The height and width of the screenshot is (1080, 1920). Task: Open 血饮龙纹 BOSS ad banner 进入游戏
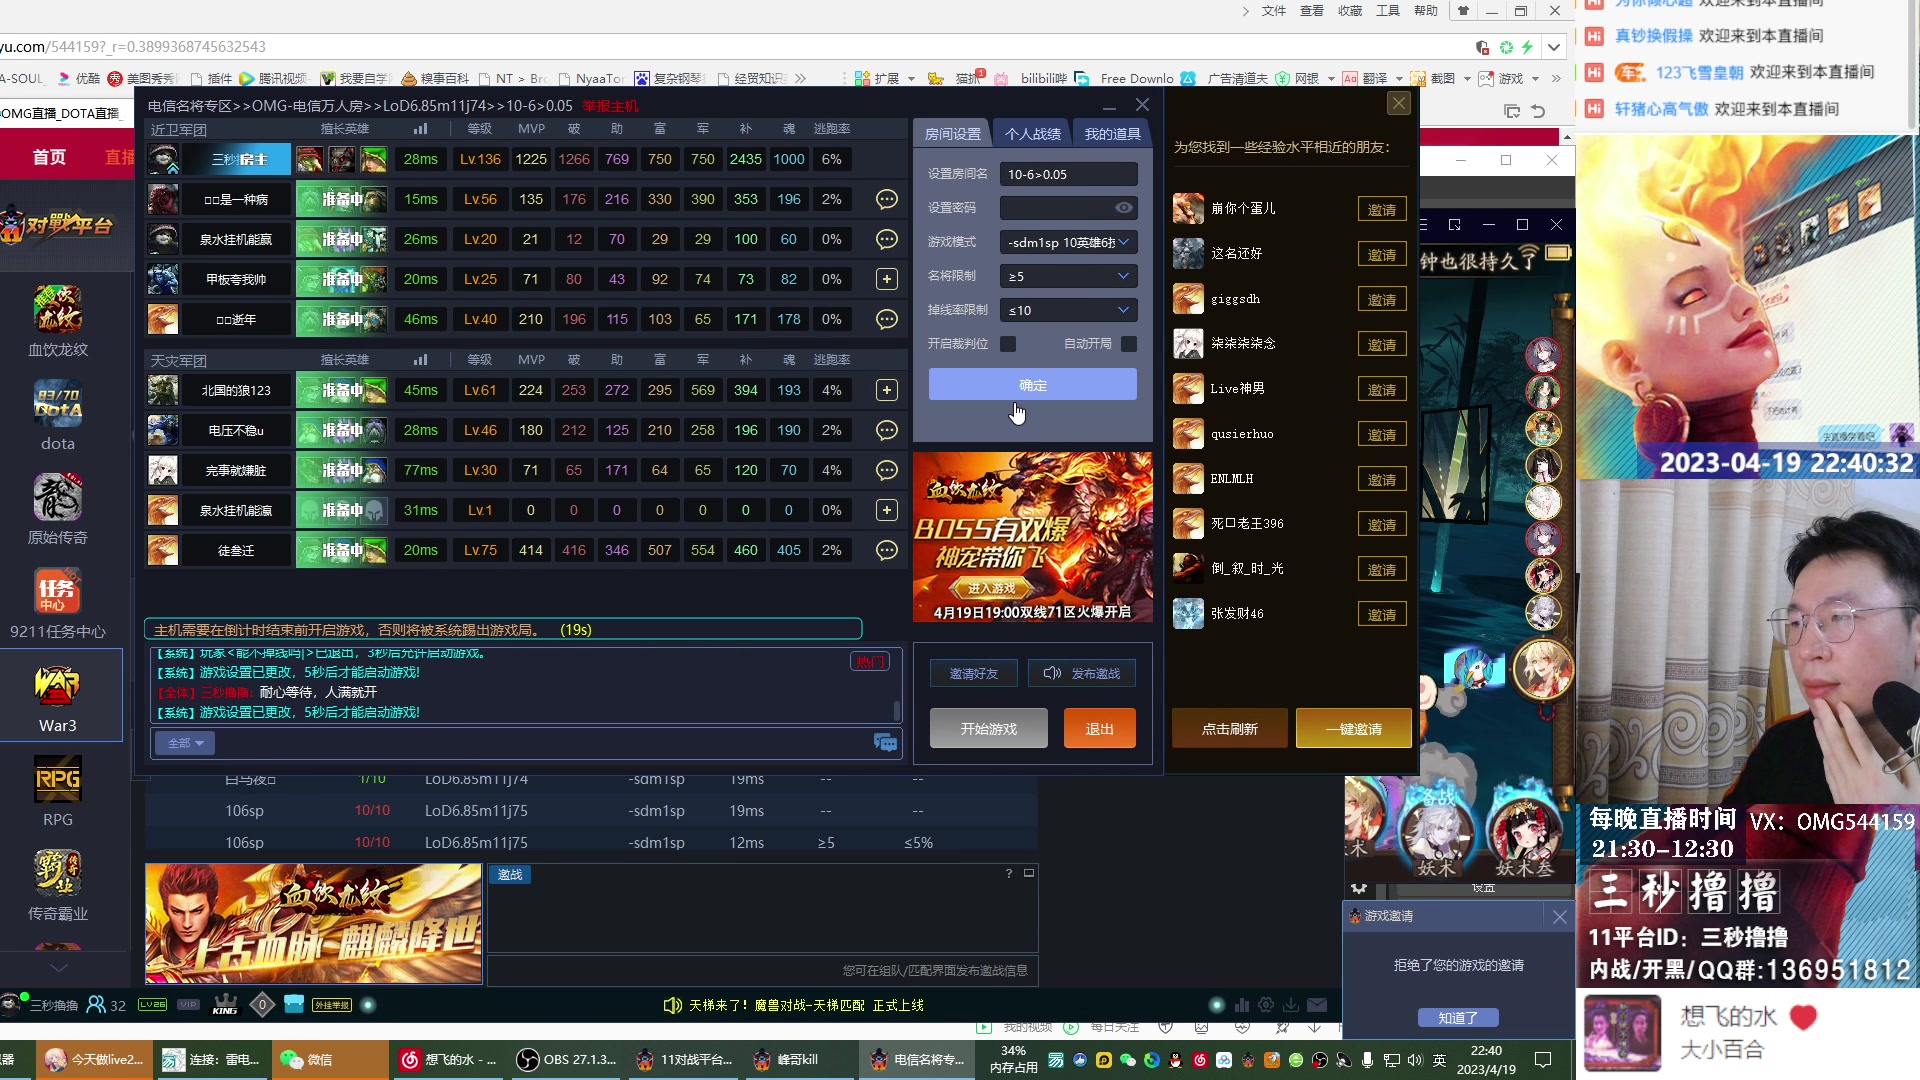click(x=1032, y=537)
